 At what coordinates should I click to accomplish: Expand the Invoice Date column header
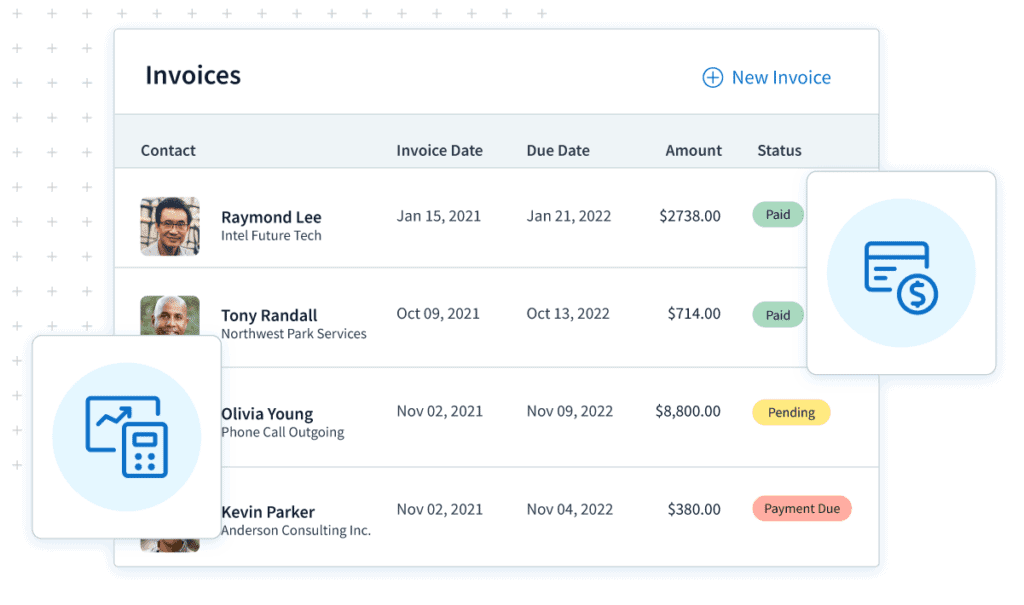pos(439,150)
